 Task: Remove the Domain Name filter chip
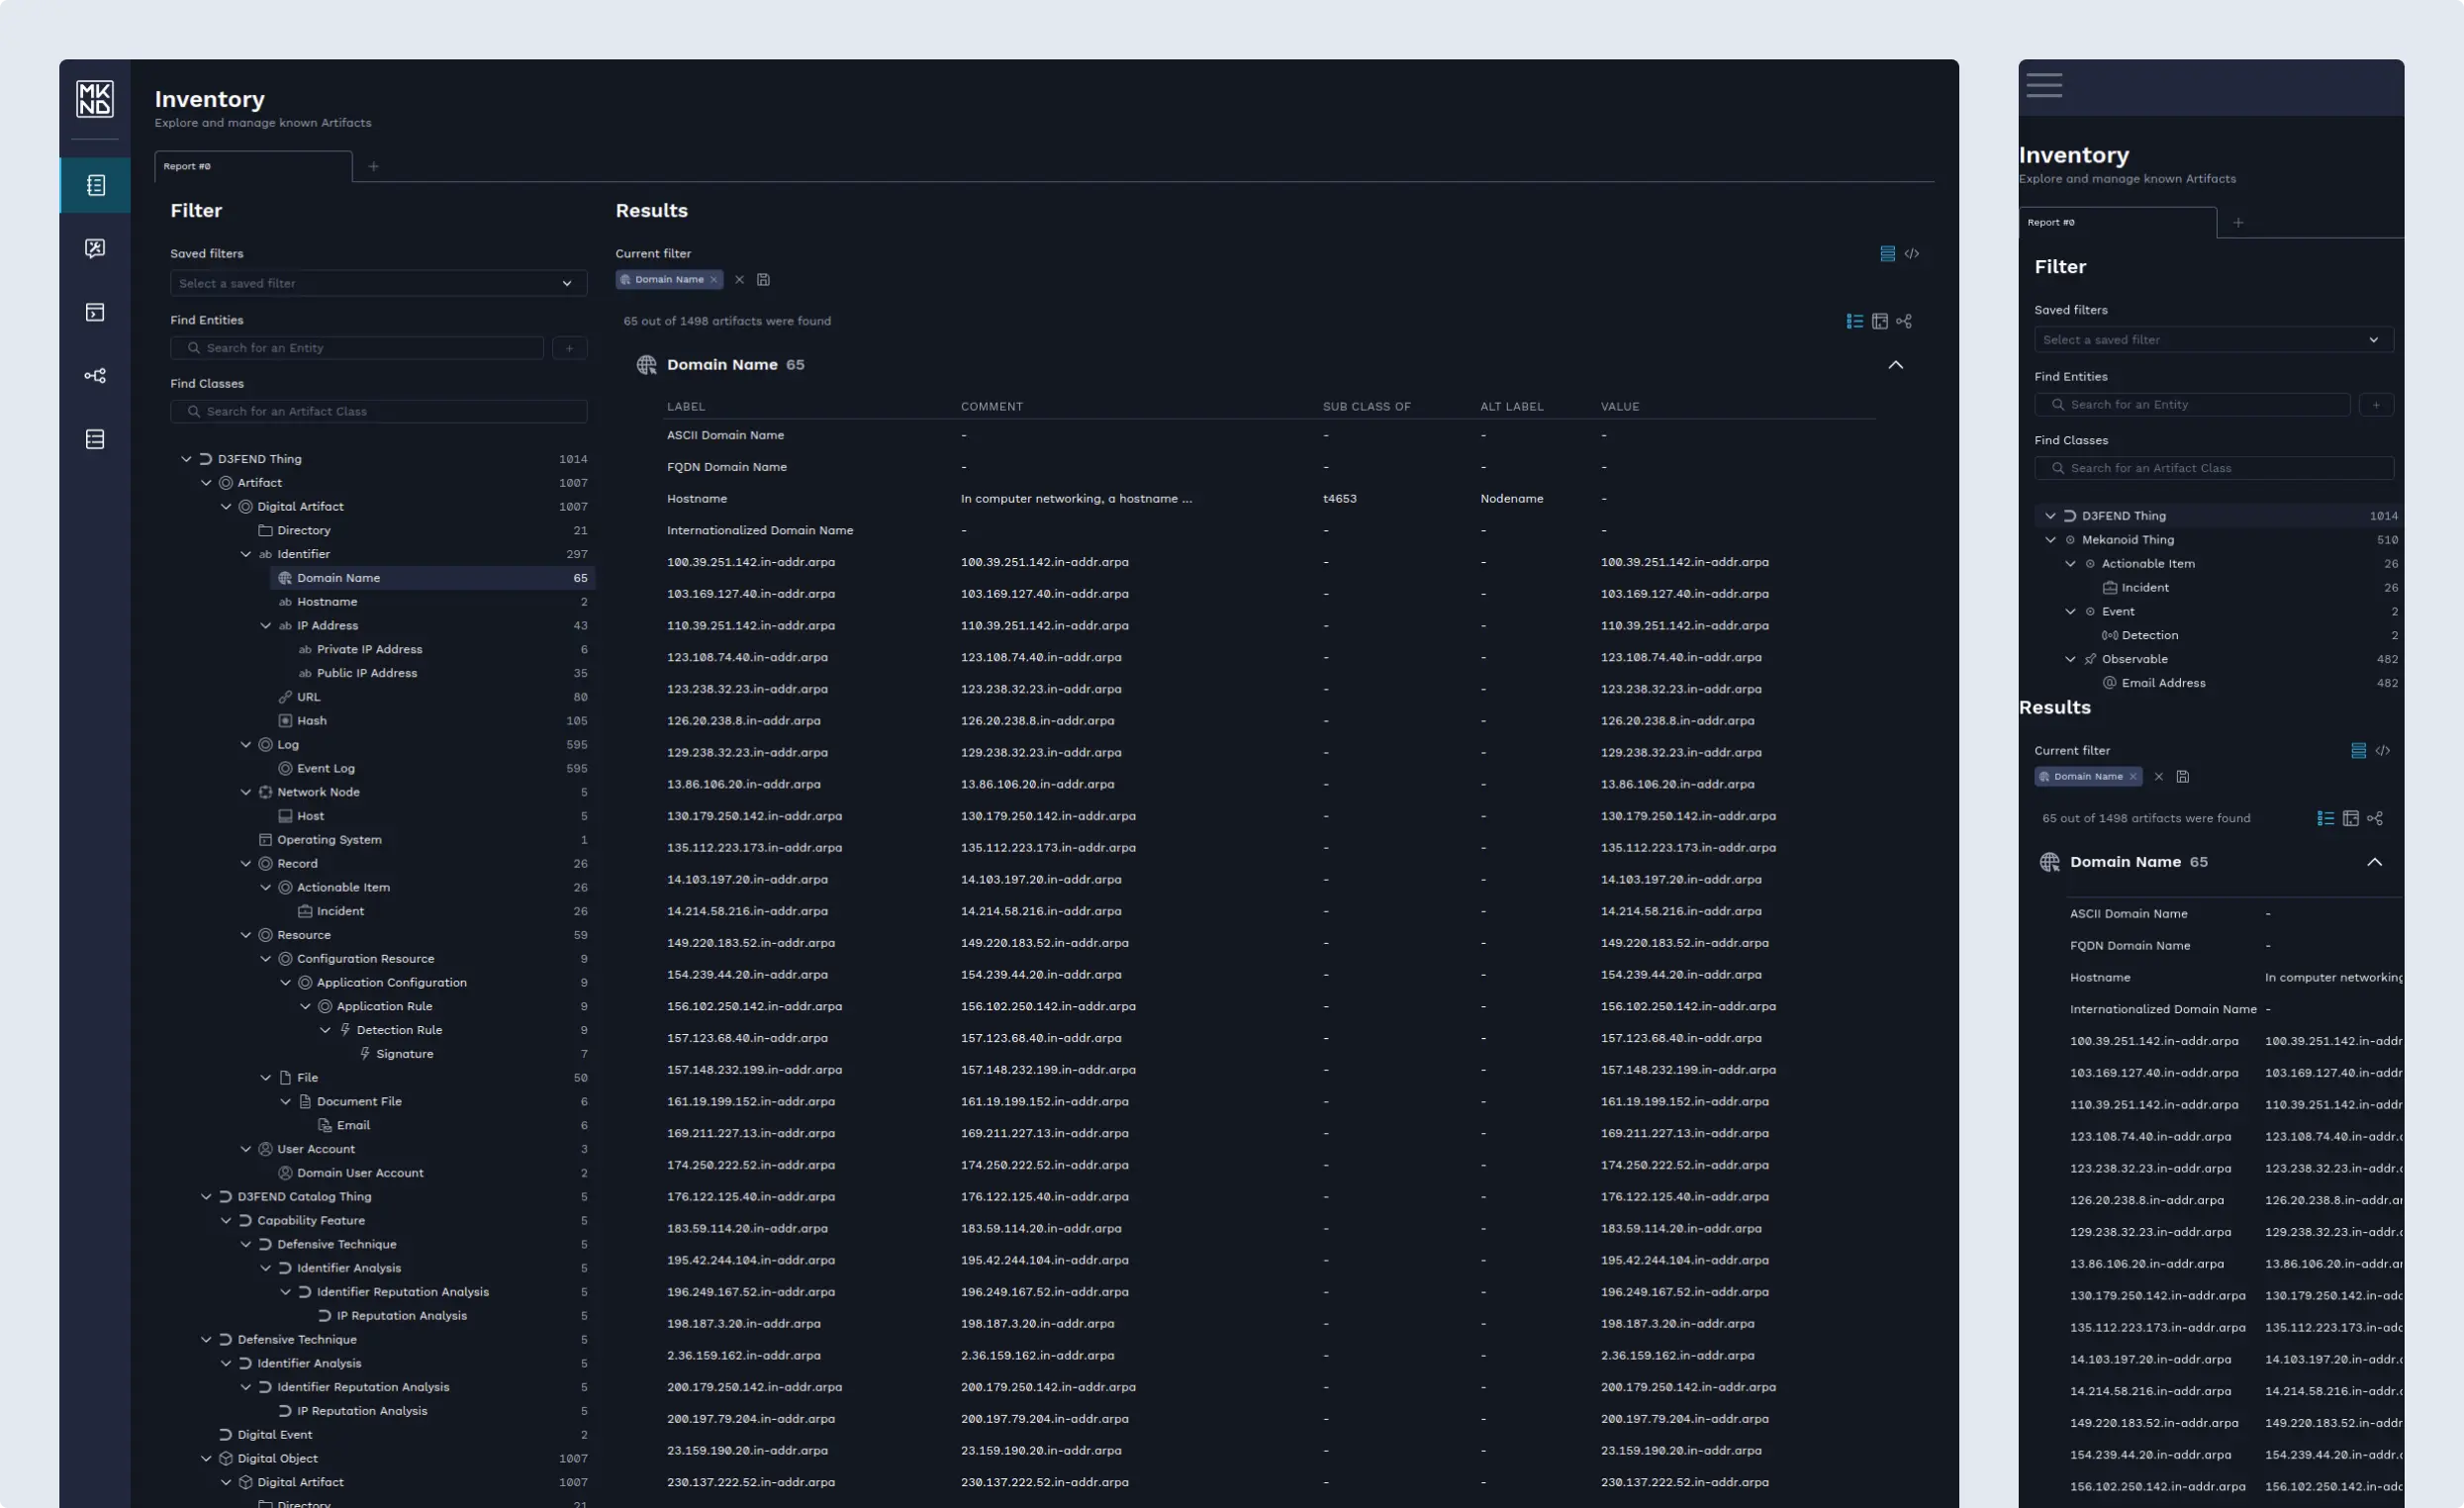coord(714,279)
